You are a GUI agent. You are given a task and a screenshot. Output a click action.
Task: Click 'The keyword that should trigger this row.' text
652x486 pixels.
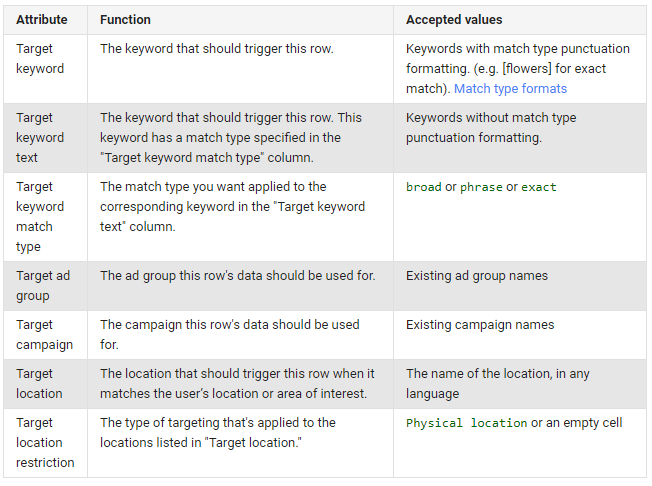coord(217,49)
